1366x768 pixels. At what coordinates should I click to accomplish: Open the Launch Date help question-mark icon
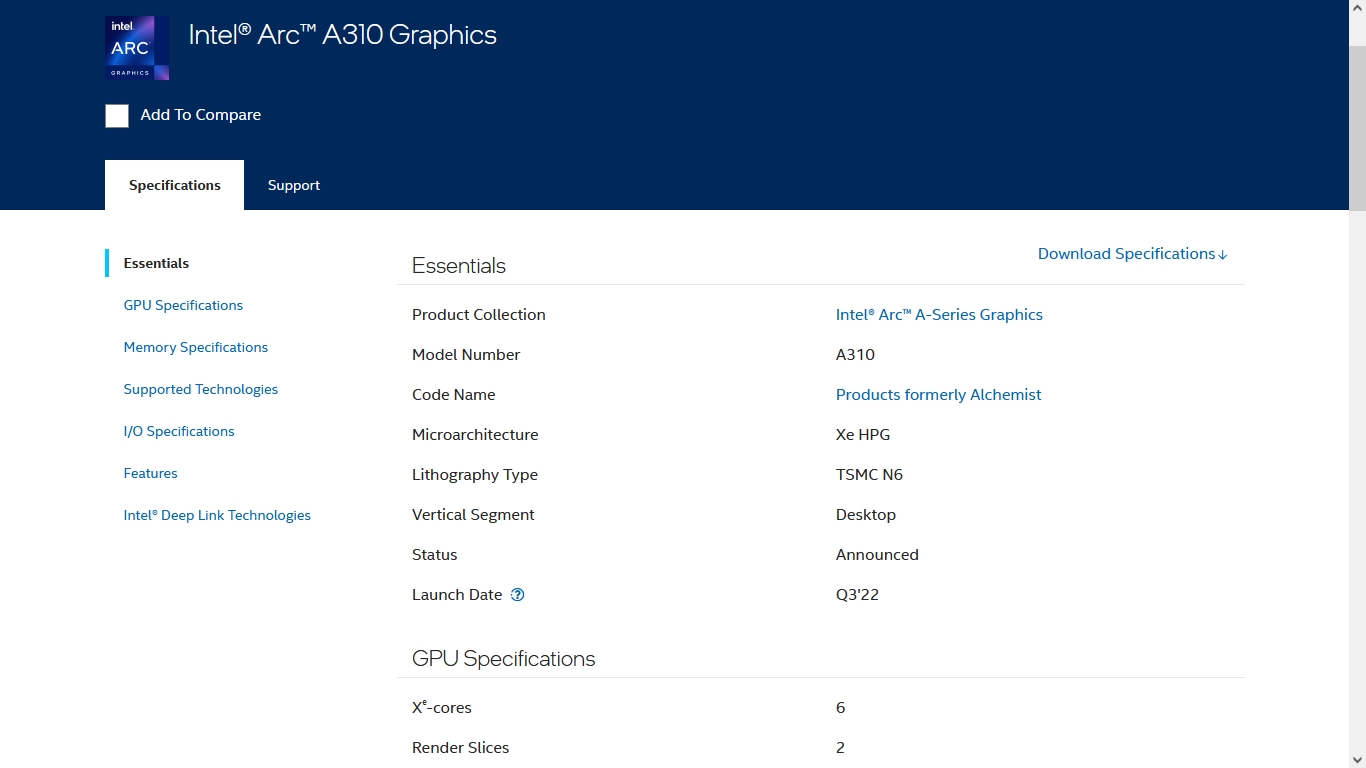(517, 595)
